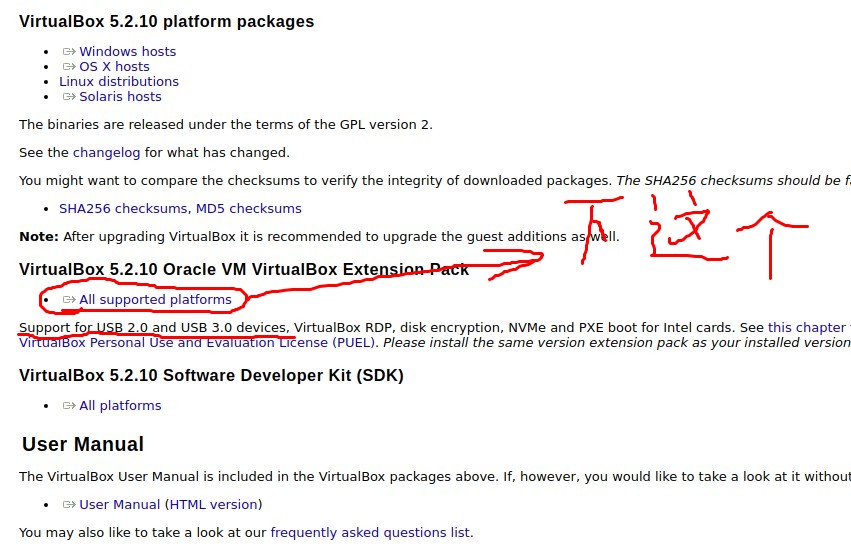Open the User Manual link
The height and width of the screenshot is (553, 851).
pos(120,505)
